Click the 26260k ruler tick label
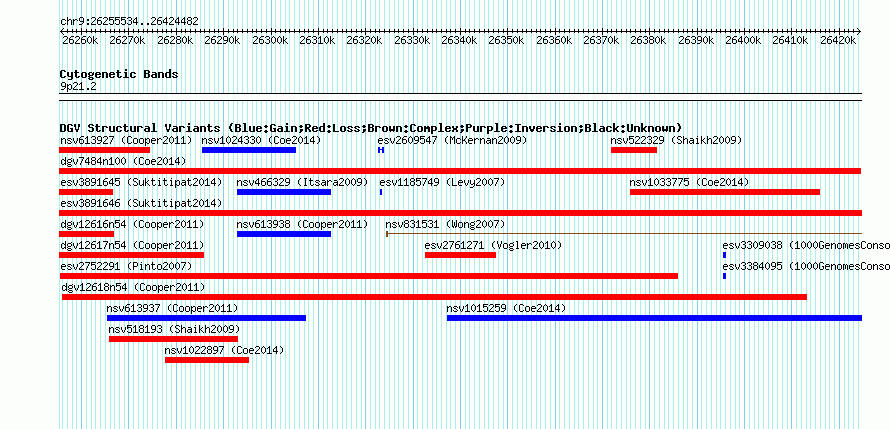Viewport: 890px width, 429px height. (x=79, y=40)
